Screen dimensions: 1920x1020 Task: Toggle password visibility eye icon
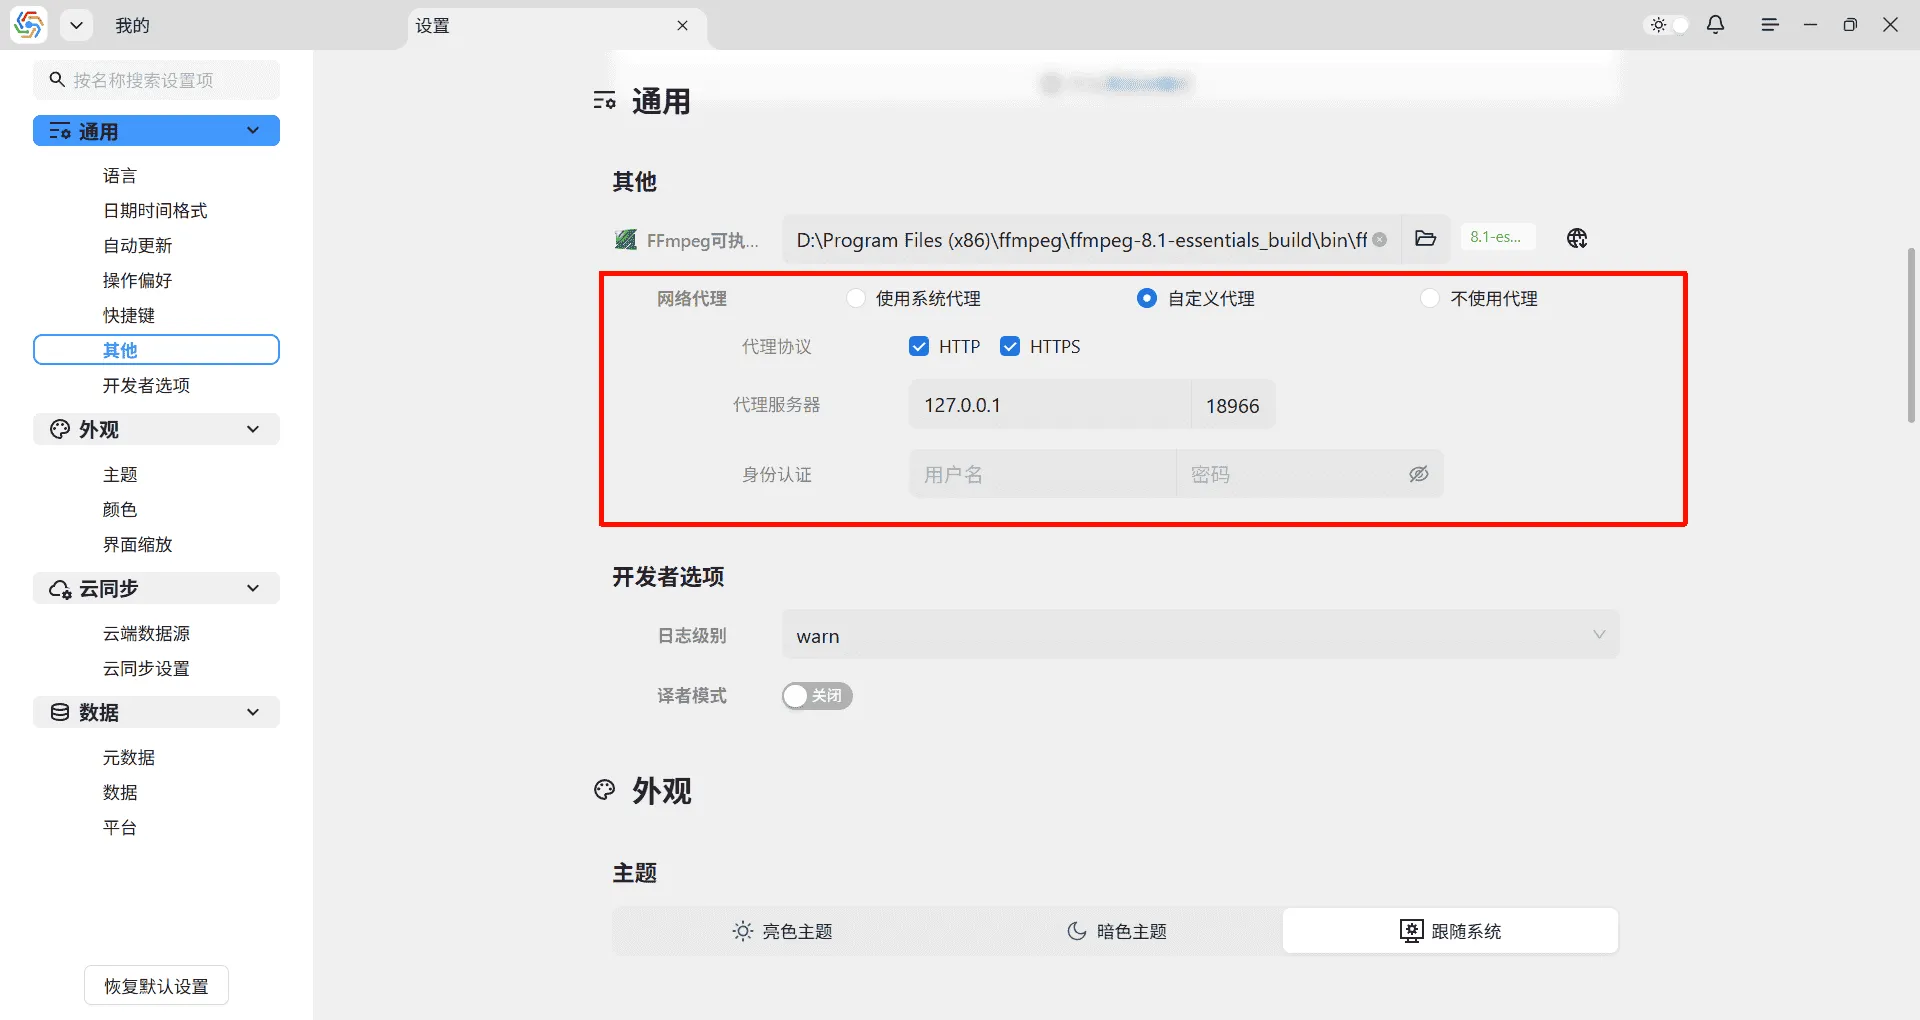tap(1419, 474)
